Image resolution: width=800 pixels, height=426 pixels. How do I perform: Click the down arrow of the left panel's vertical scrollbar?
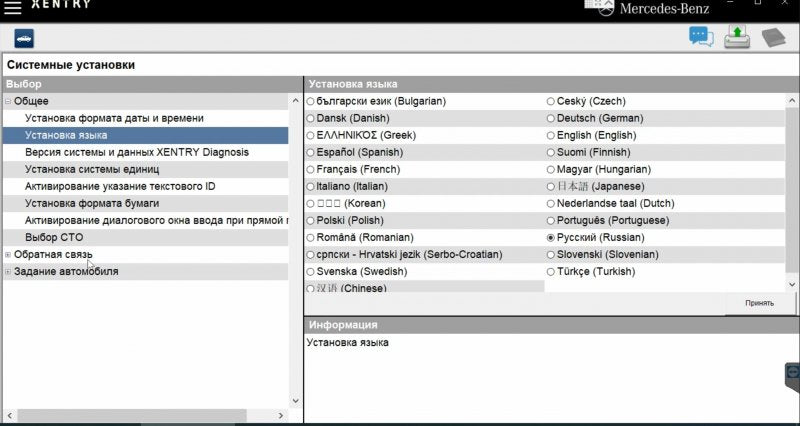295,400
